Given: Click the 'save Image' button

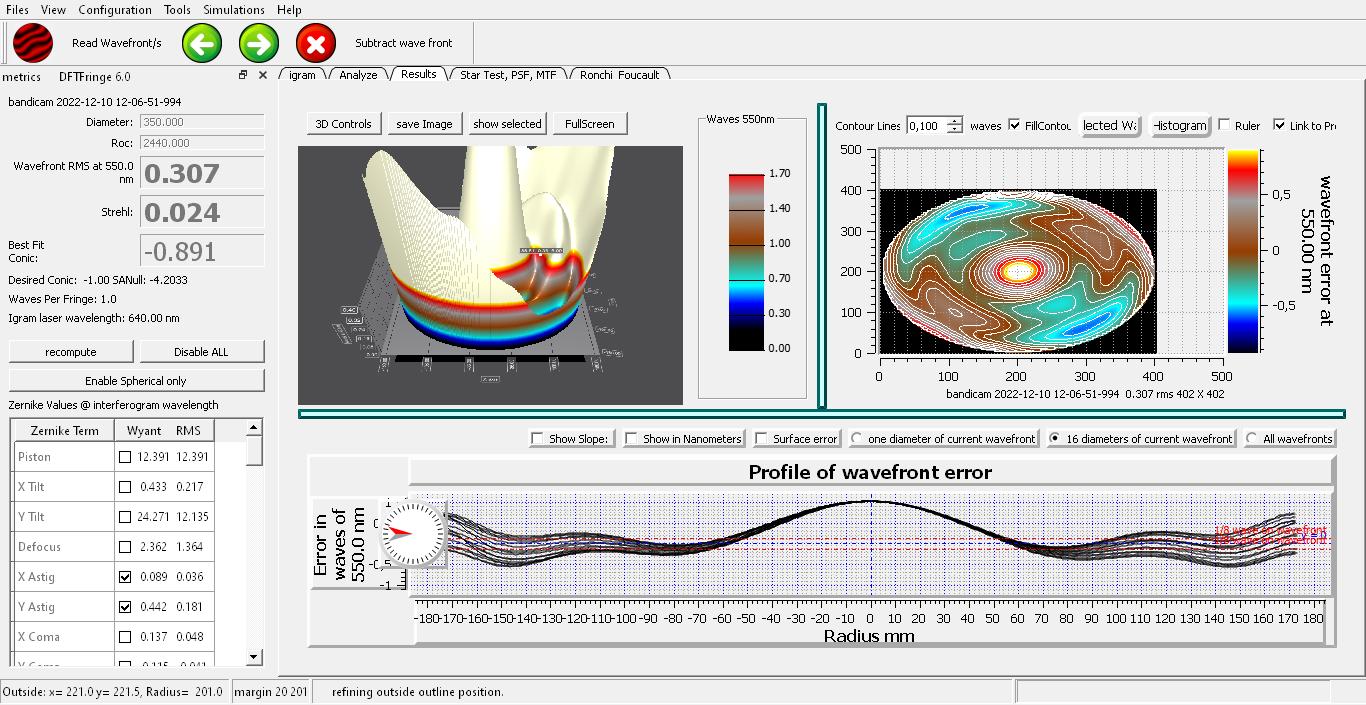Looking at the screenshot, I should [424, 124].
